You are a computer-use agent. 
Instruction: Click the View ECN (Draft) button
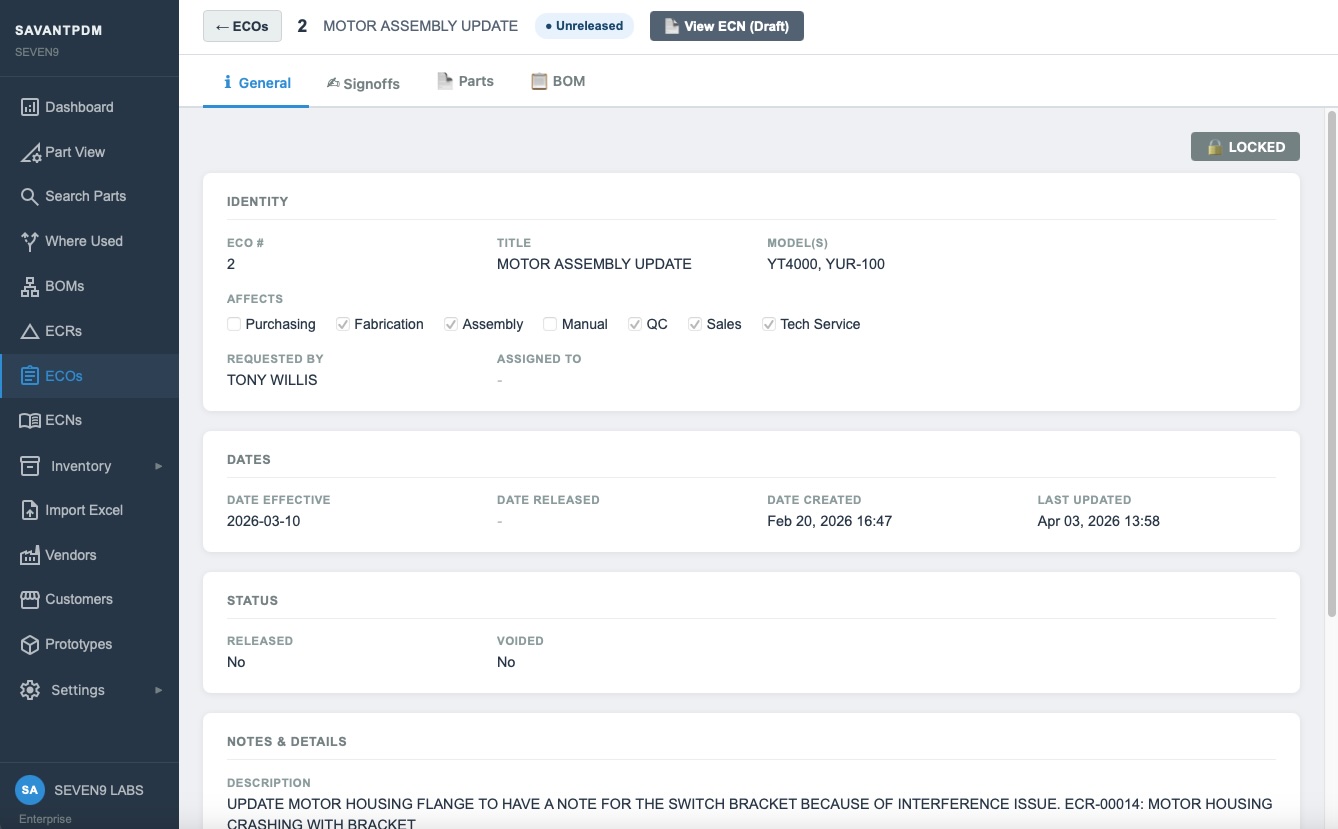point(726,26)
